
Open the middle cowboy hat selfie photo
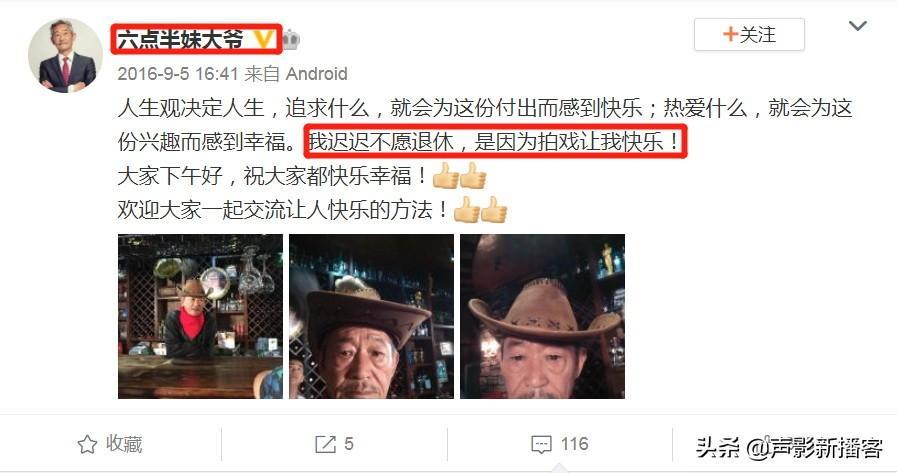[371, 316]
